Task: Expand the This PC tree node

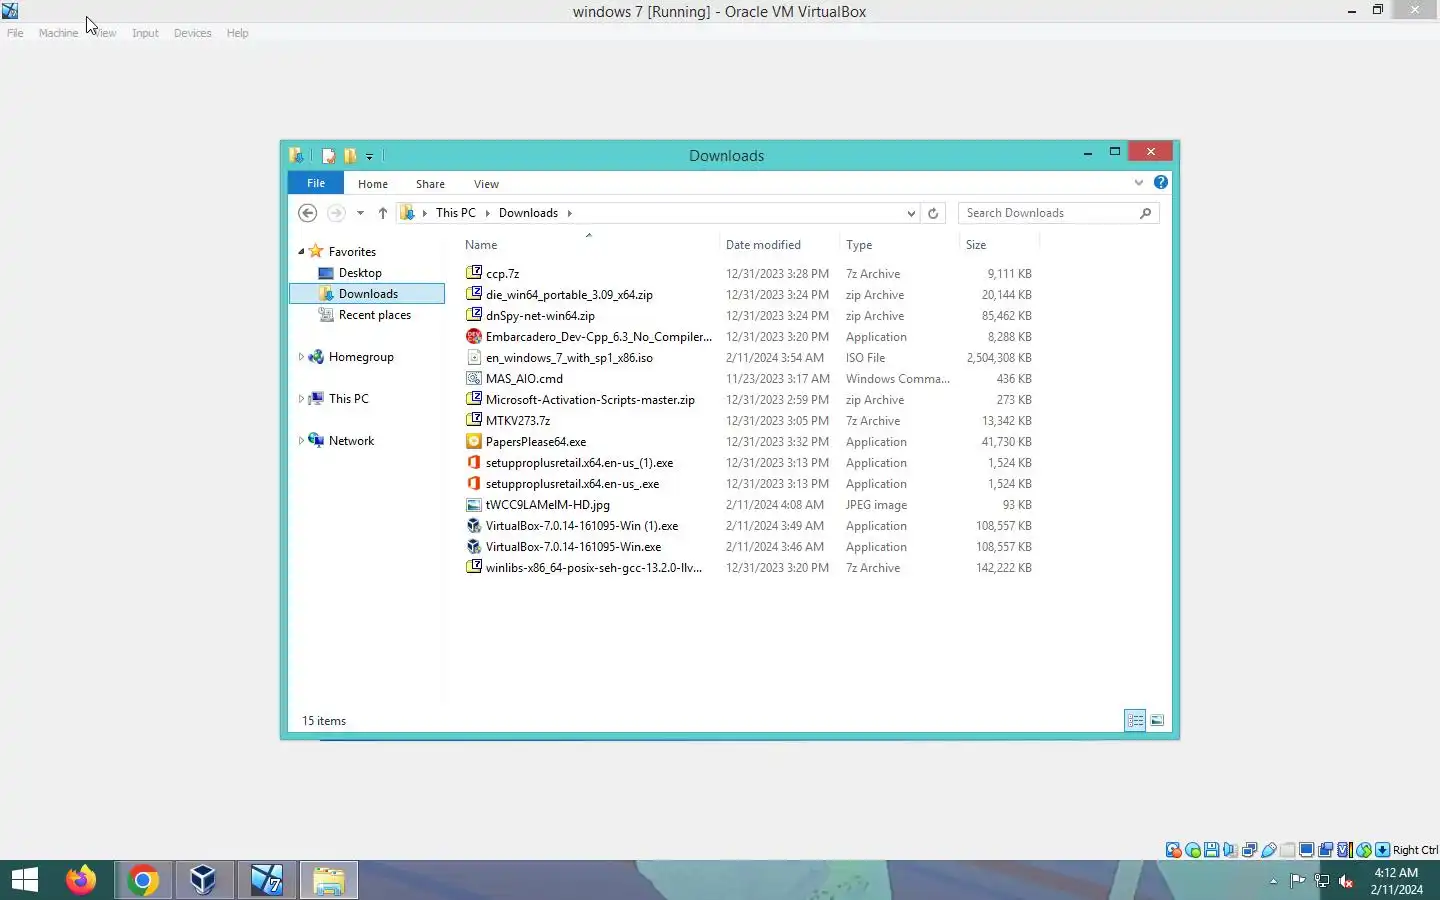Action: tap(301, 399)
